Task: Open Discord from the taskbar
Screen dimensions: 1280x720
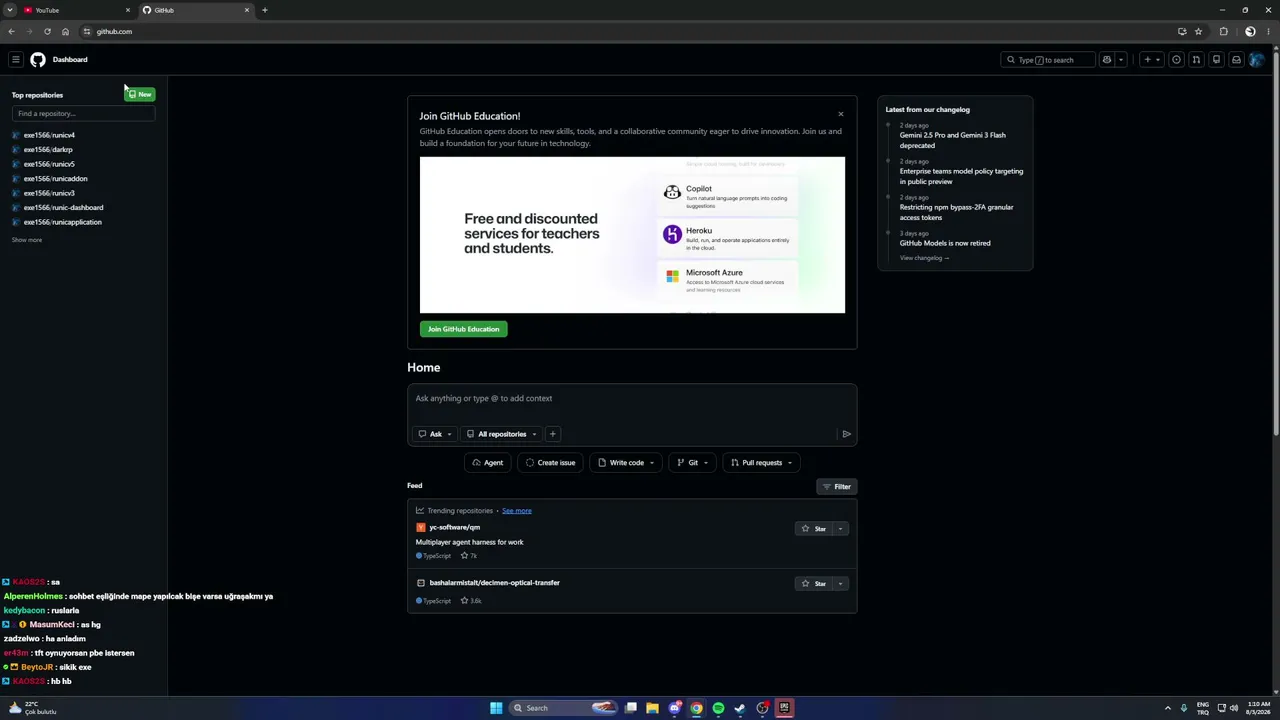Action: pyautogui.click(x=675, y=708)
